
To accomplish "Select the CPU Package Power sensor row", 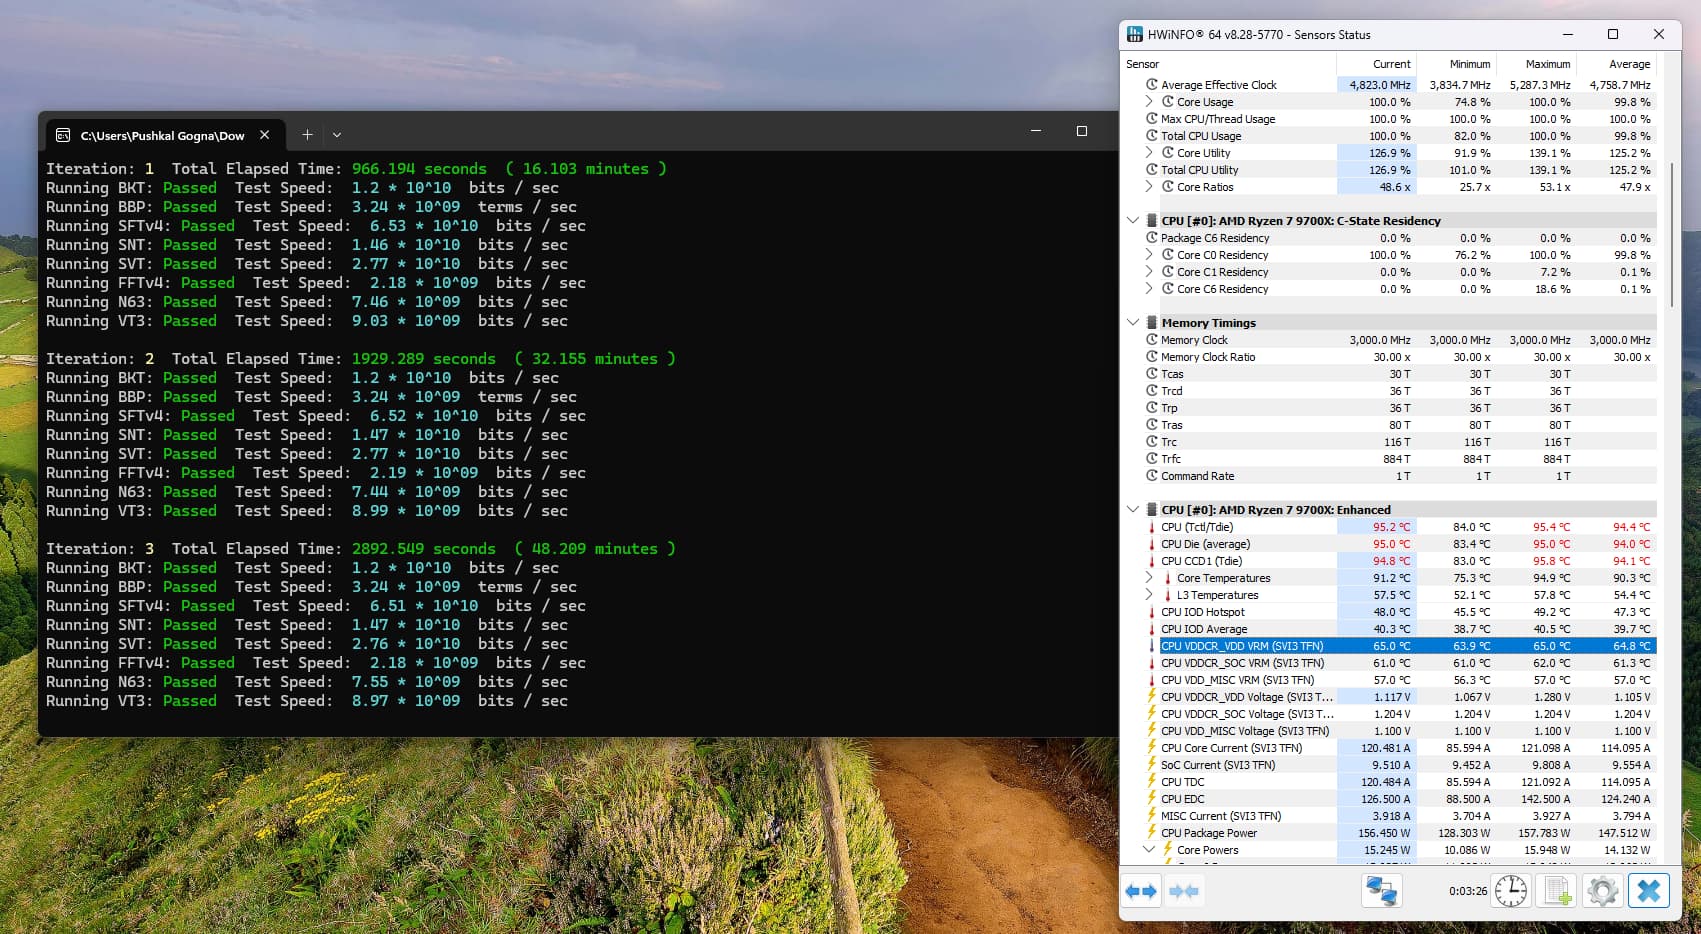I will coord(1208,833).
